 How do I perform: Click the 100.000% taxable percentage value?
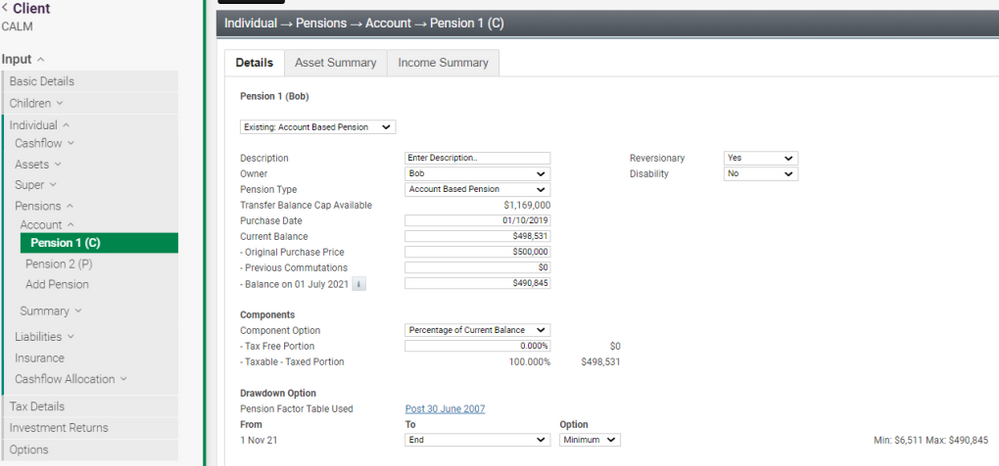click(529, 362)
